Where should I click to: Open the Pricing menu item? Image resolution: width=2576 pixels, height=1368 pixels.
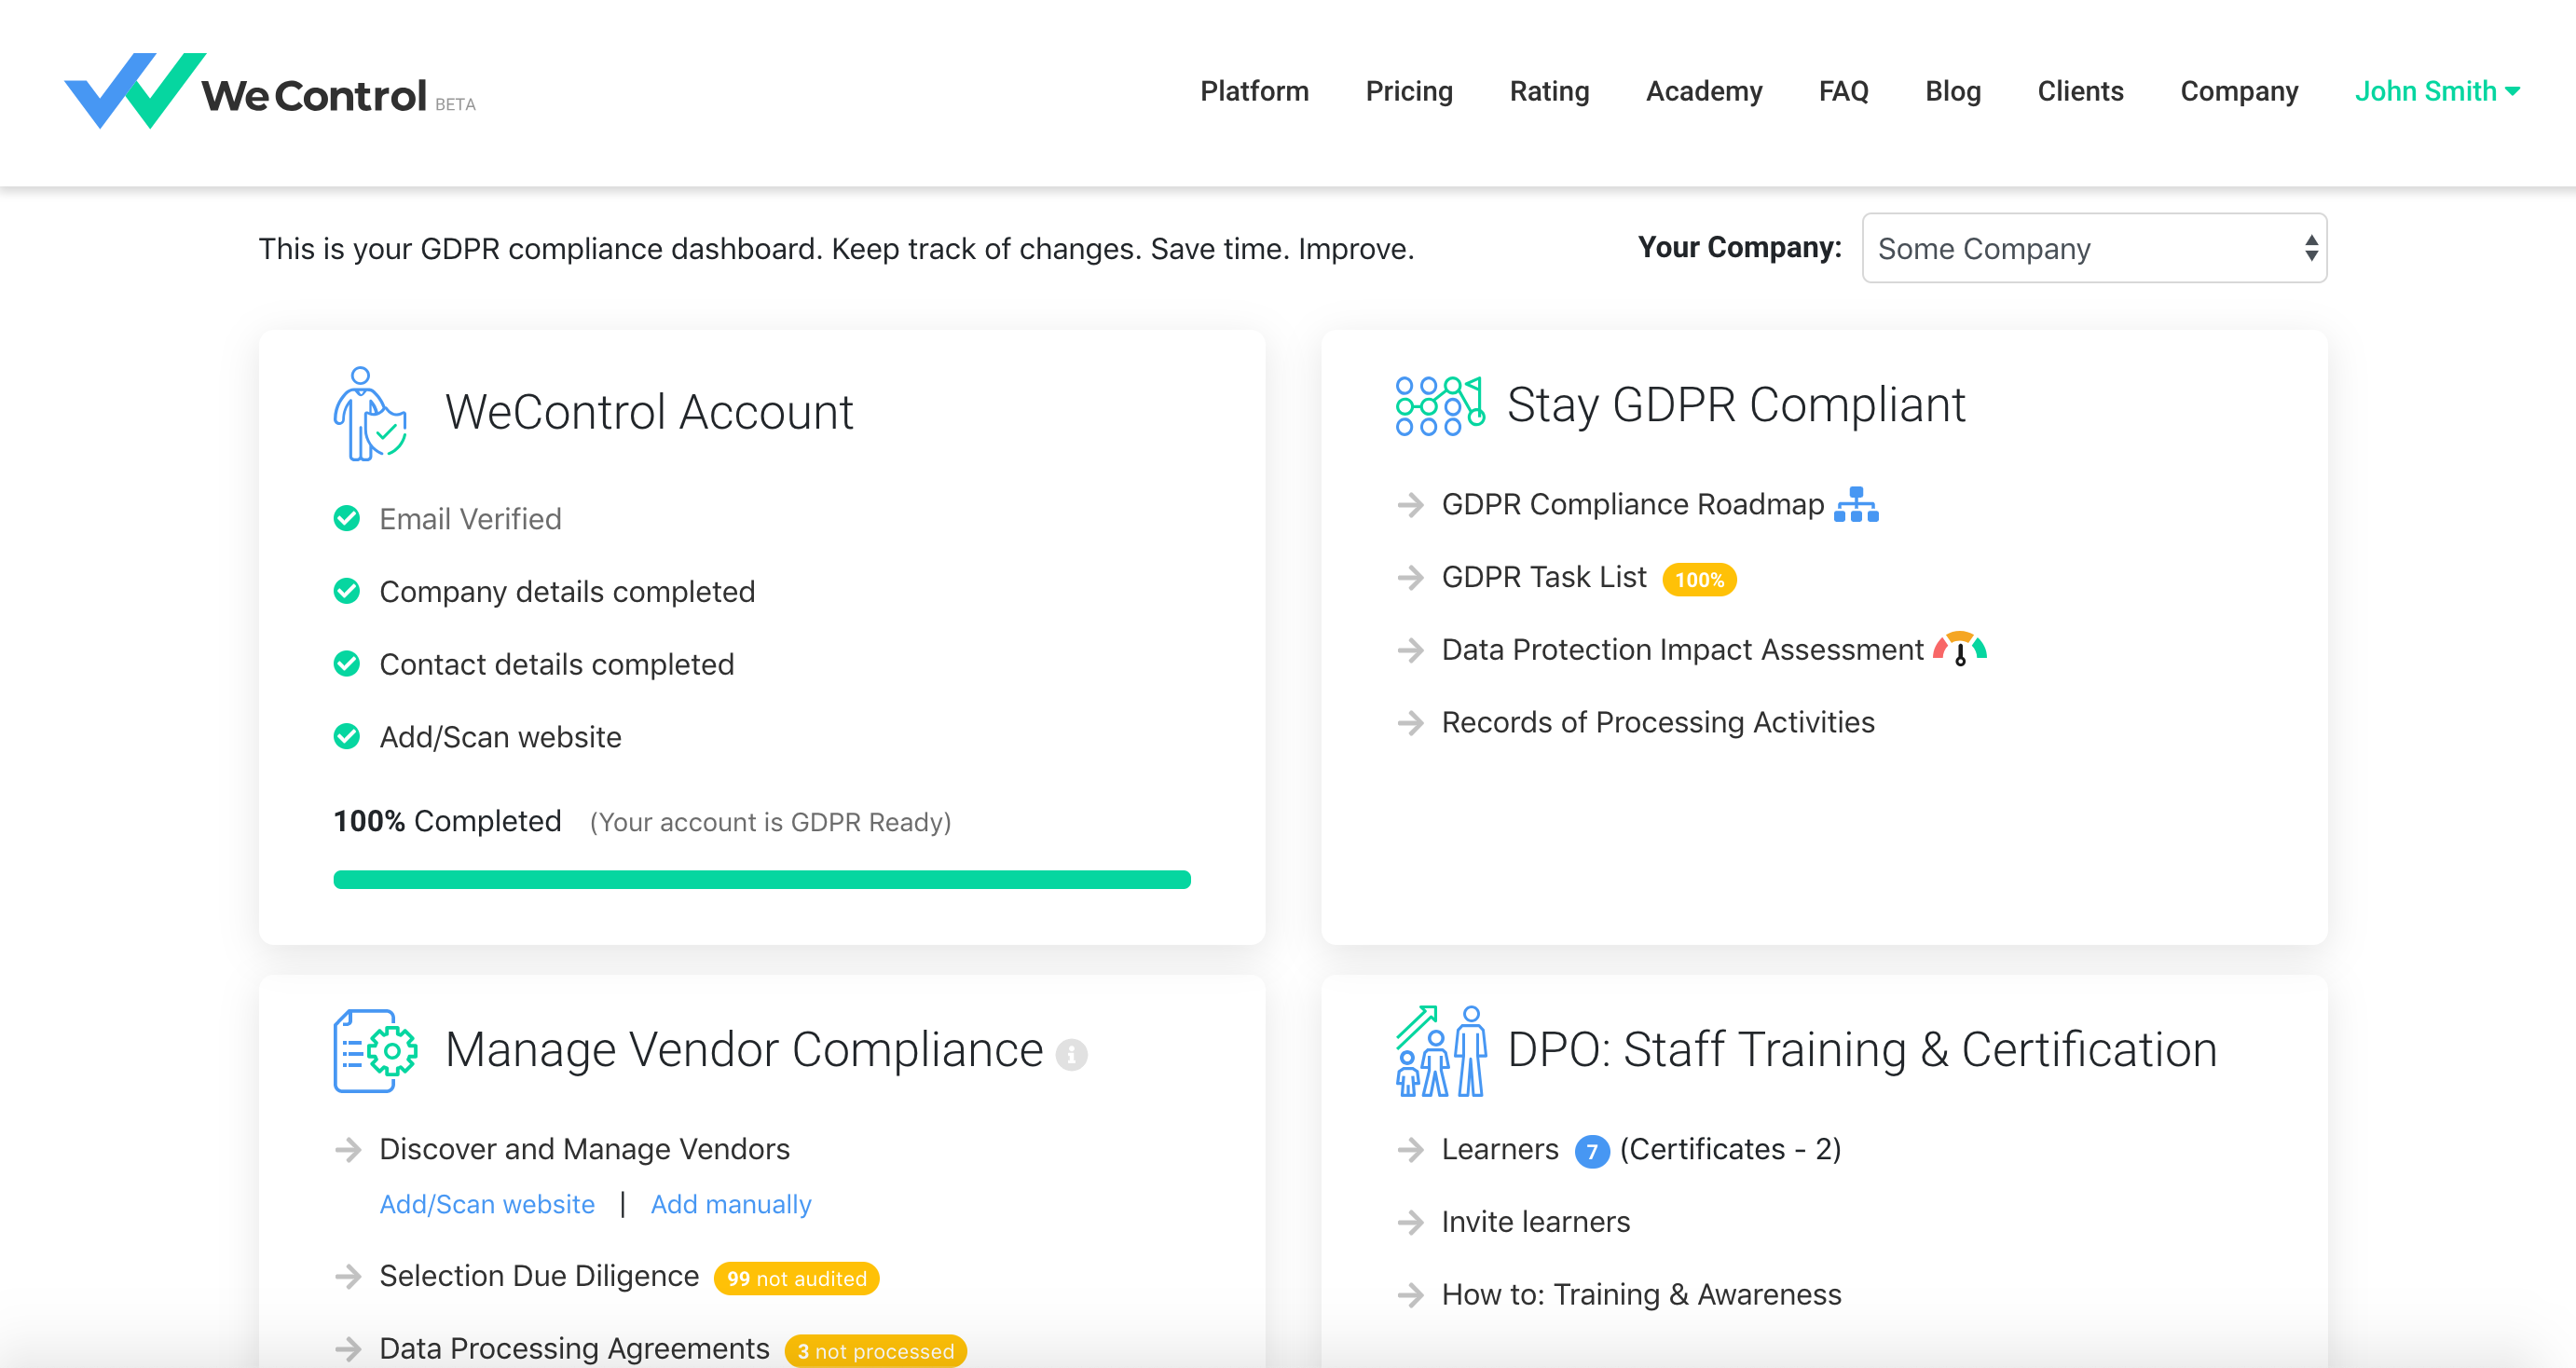[1408, 91]
